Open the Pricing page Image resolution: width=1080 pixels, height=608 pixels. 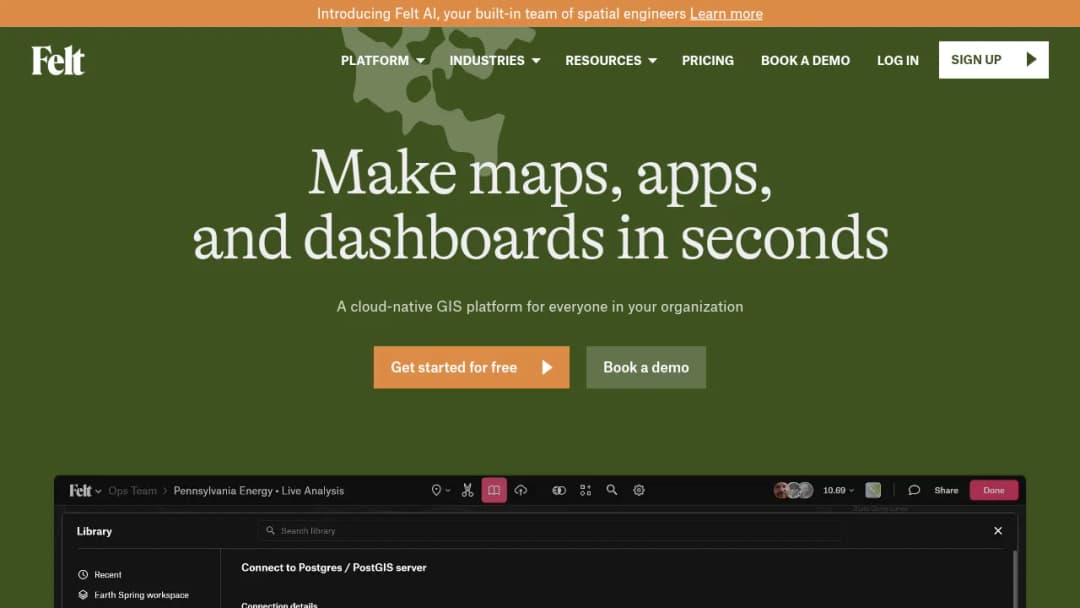pyautogui.click(x=707, y=61)
